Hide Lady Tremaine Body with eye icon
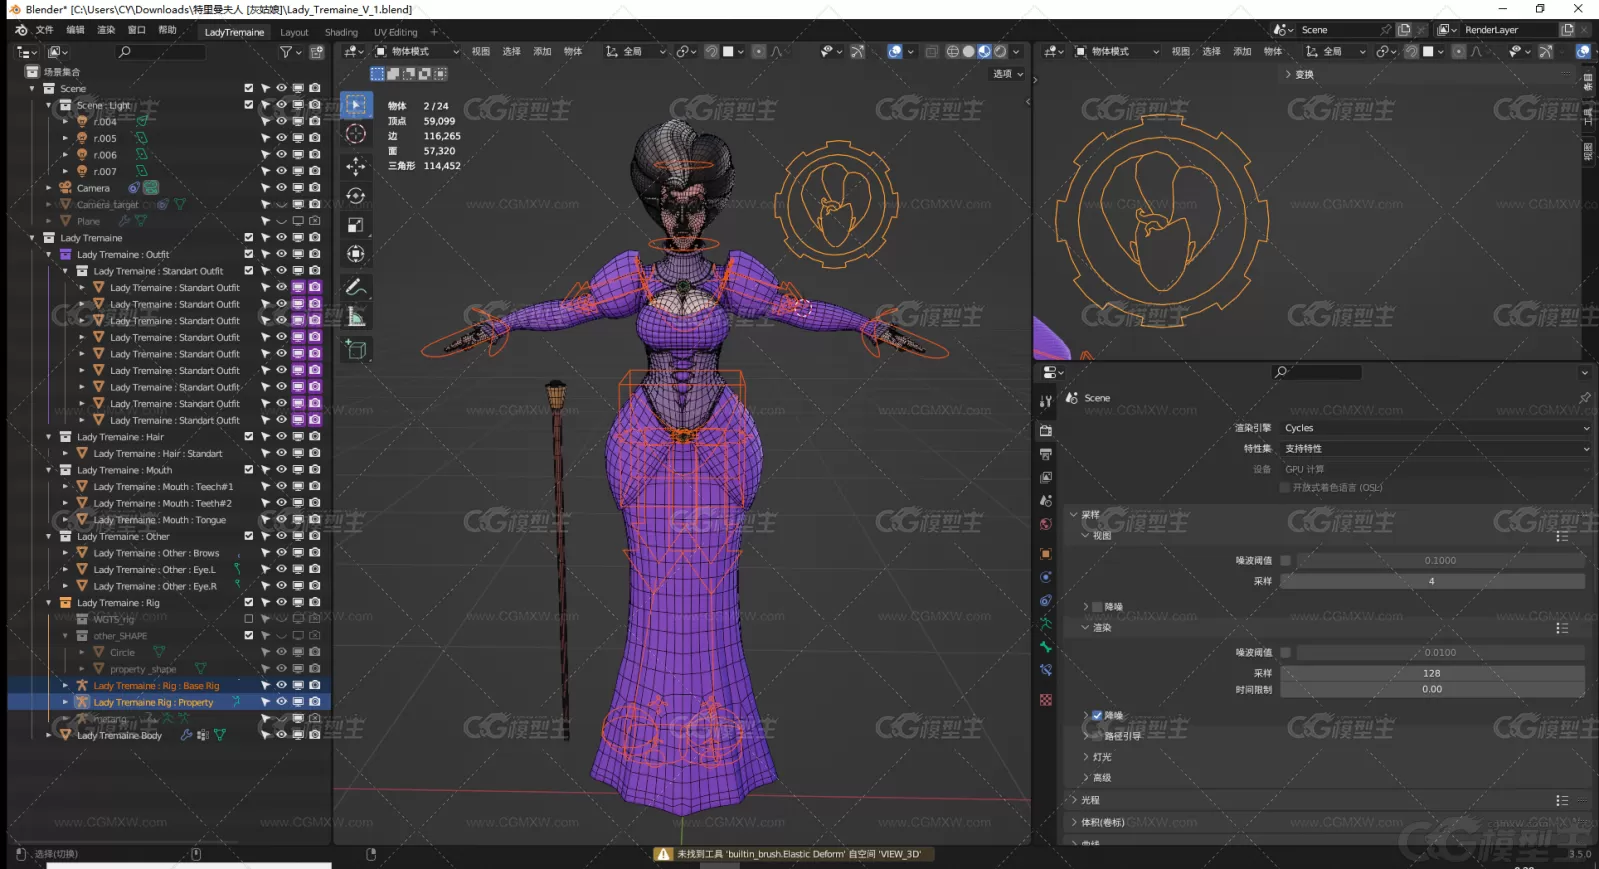This screenshot has height=869, width=1599. click(x=282, y=734)
